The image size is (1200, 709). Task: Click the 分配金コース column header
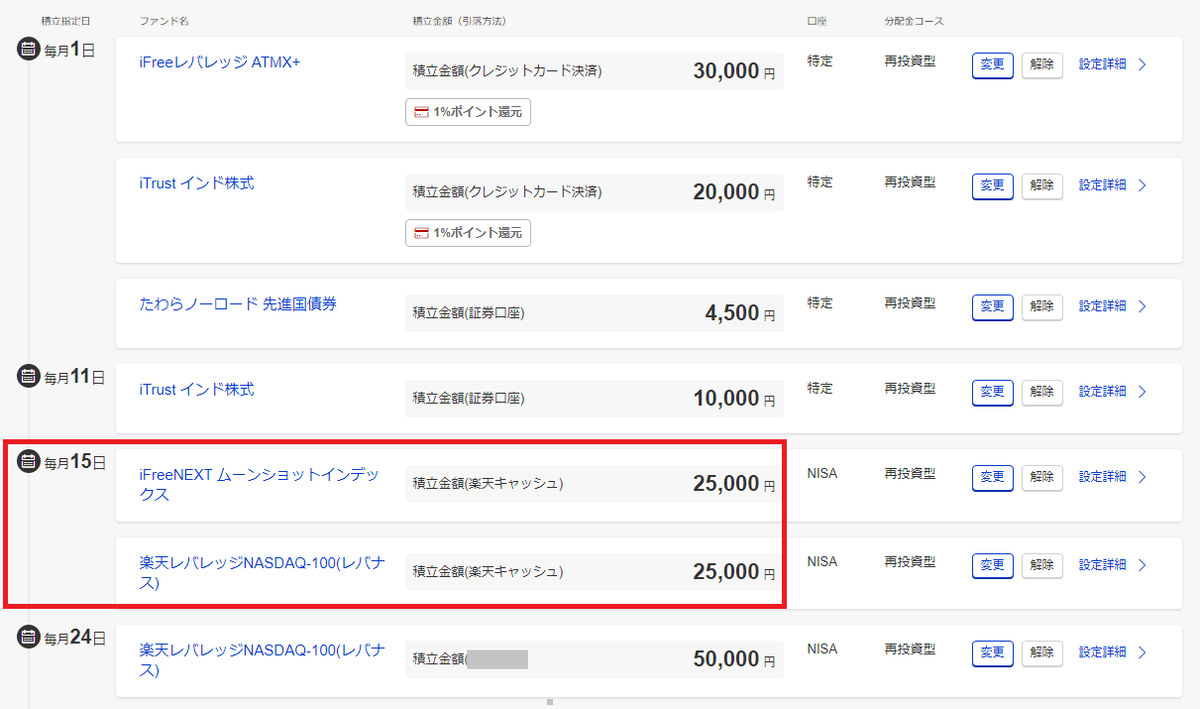(914, 21)
